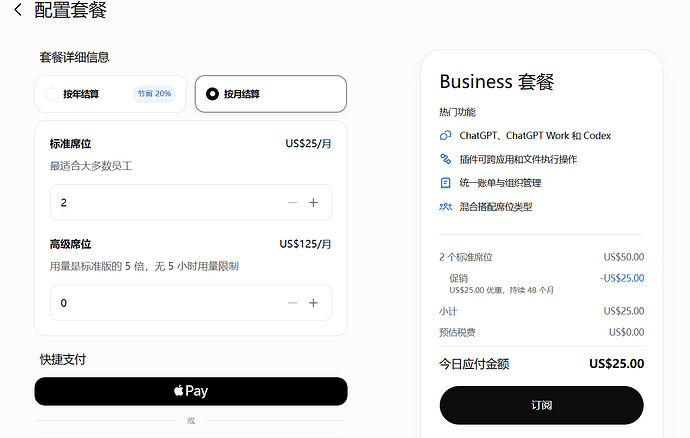Image resolution: width=690 pixels, height=438 pixels.
Task: Decrease the 高级席位 seat count with minus
Action: 293,303
